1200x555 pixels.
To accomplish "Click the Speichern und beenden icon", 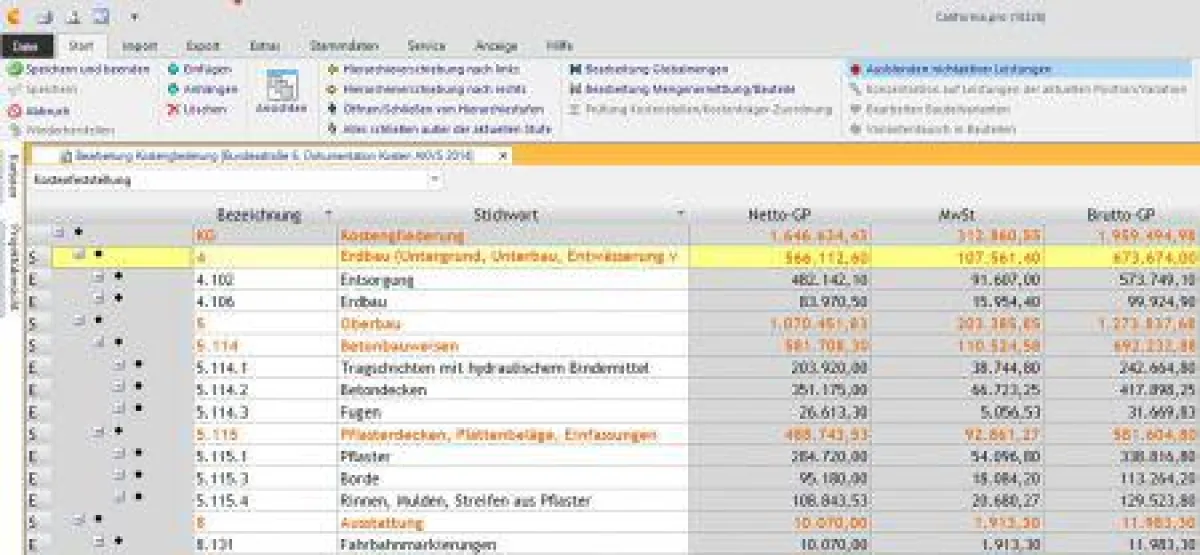I will [15, 70].
